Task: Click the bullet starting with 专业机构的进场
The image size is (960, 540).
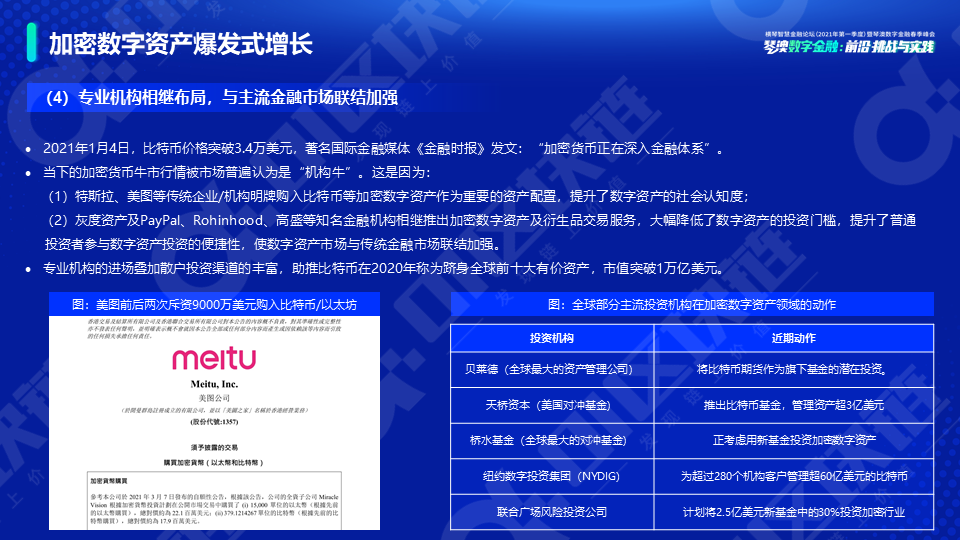Action: (x=384, y=268)
